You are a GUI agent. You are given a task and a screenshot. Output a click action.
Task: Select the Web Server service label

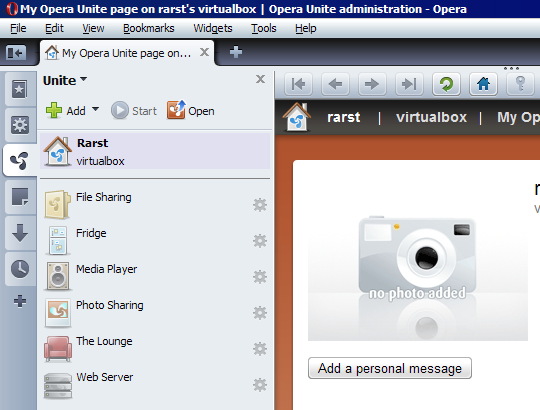tap(104, 377)
